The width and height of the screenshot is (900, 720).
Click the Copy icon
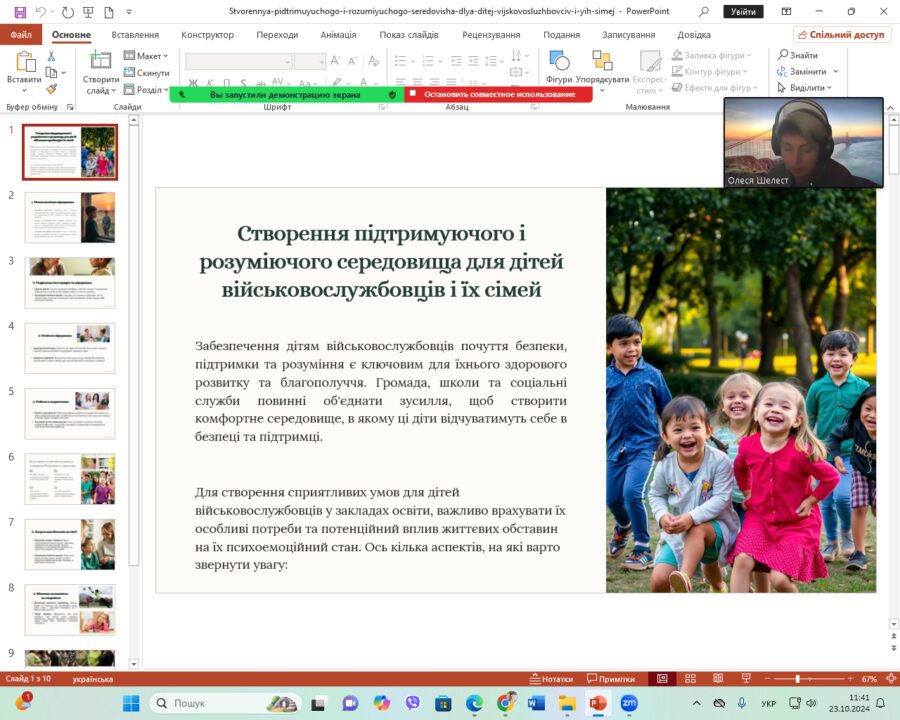[52, 72]
